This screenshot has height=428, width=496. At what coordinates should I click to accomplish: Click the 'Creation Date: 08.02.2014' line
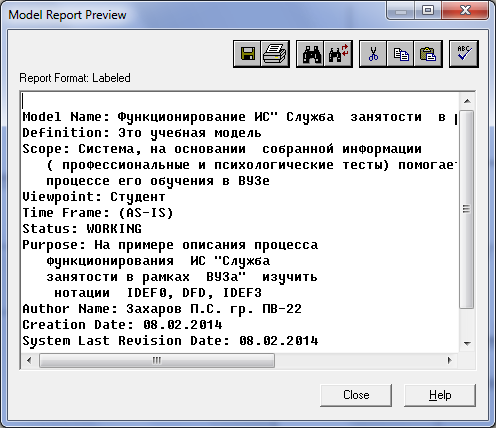[x=122, y=325]
